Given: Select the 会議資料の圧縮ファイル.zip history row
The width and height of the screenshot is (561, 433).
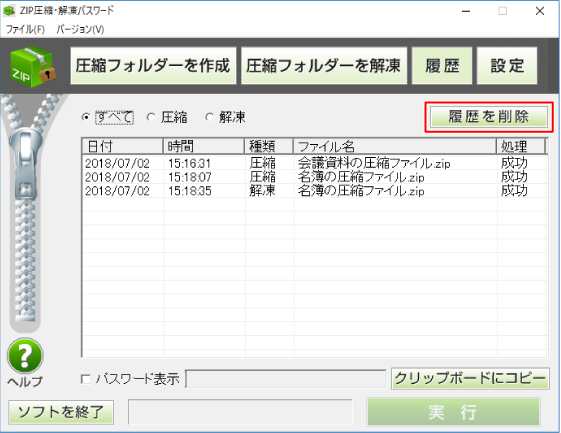Looking at the screenshot, I should click(x=315, y=164).
